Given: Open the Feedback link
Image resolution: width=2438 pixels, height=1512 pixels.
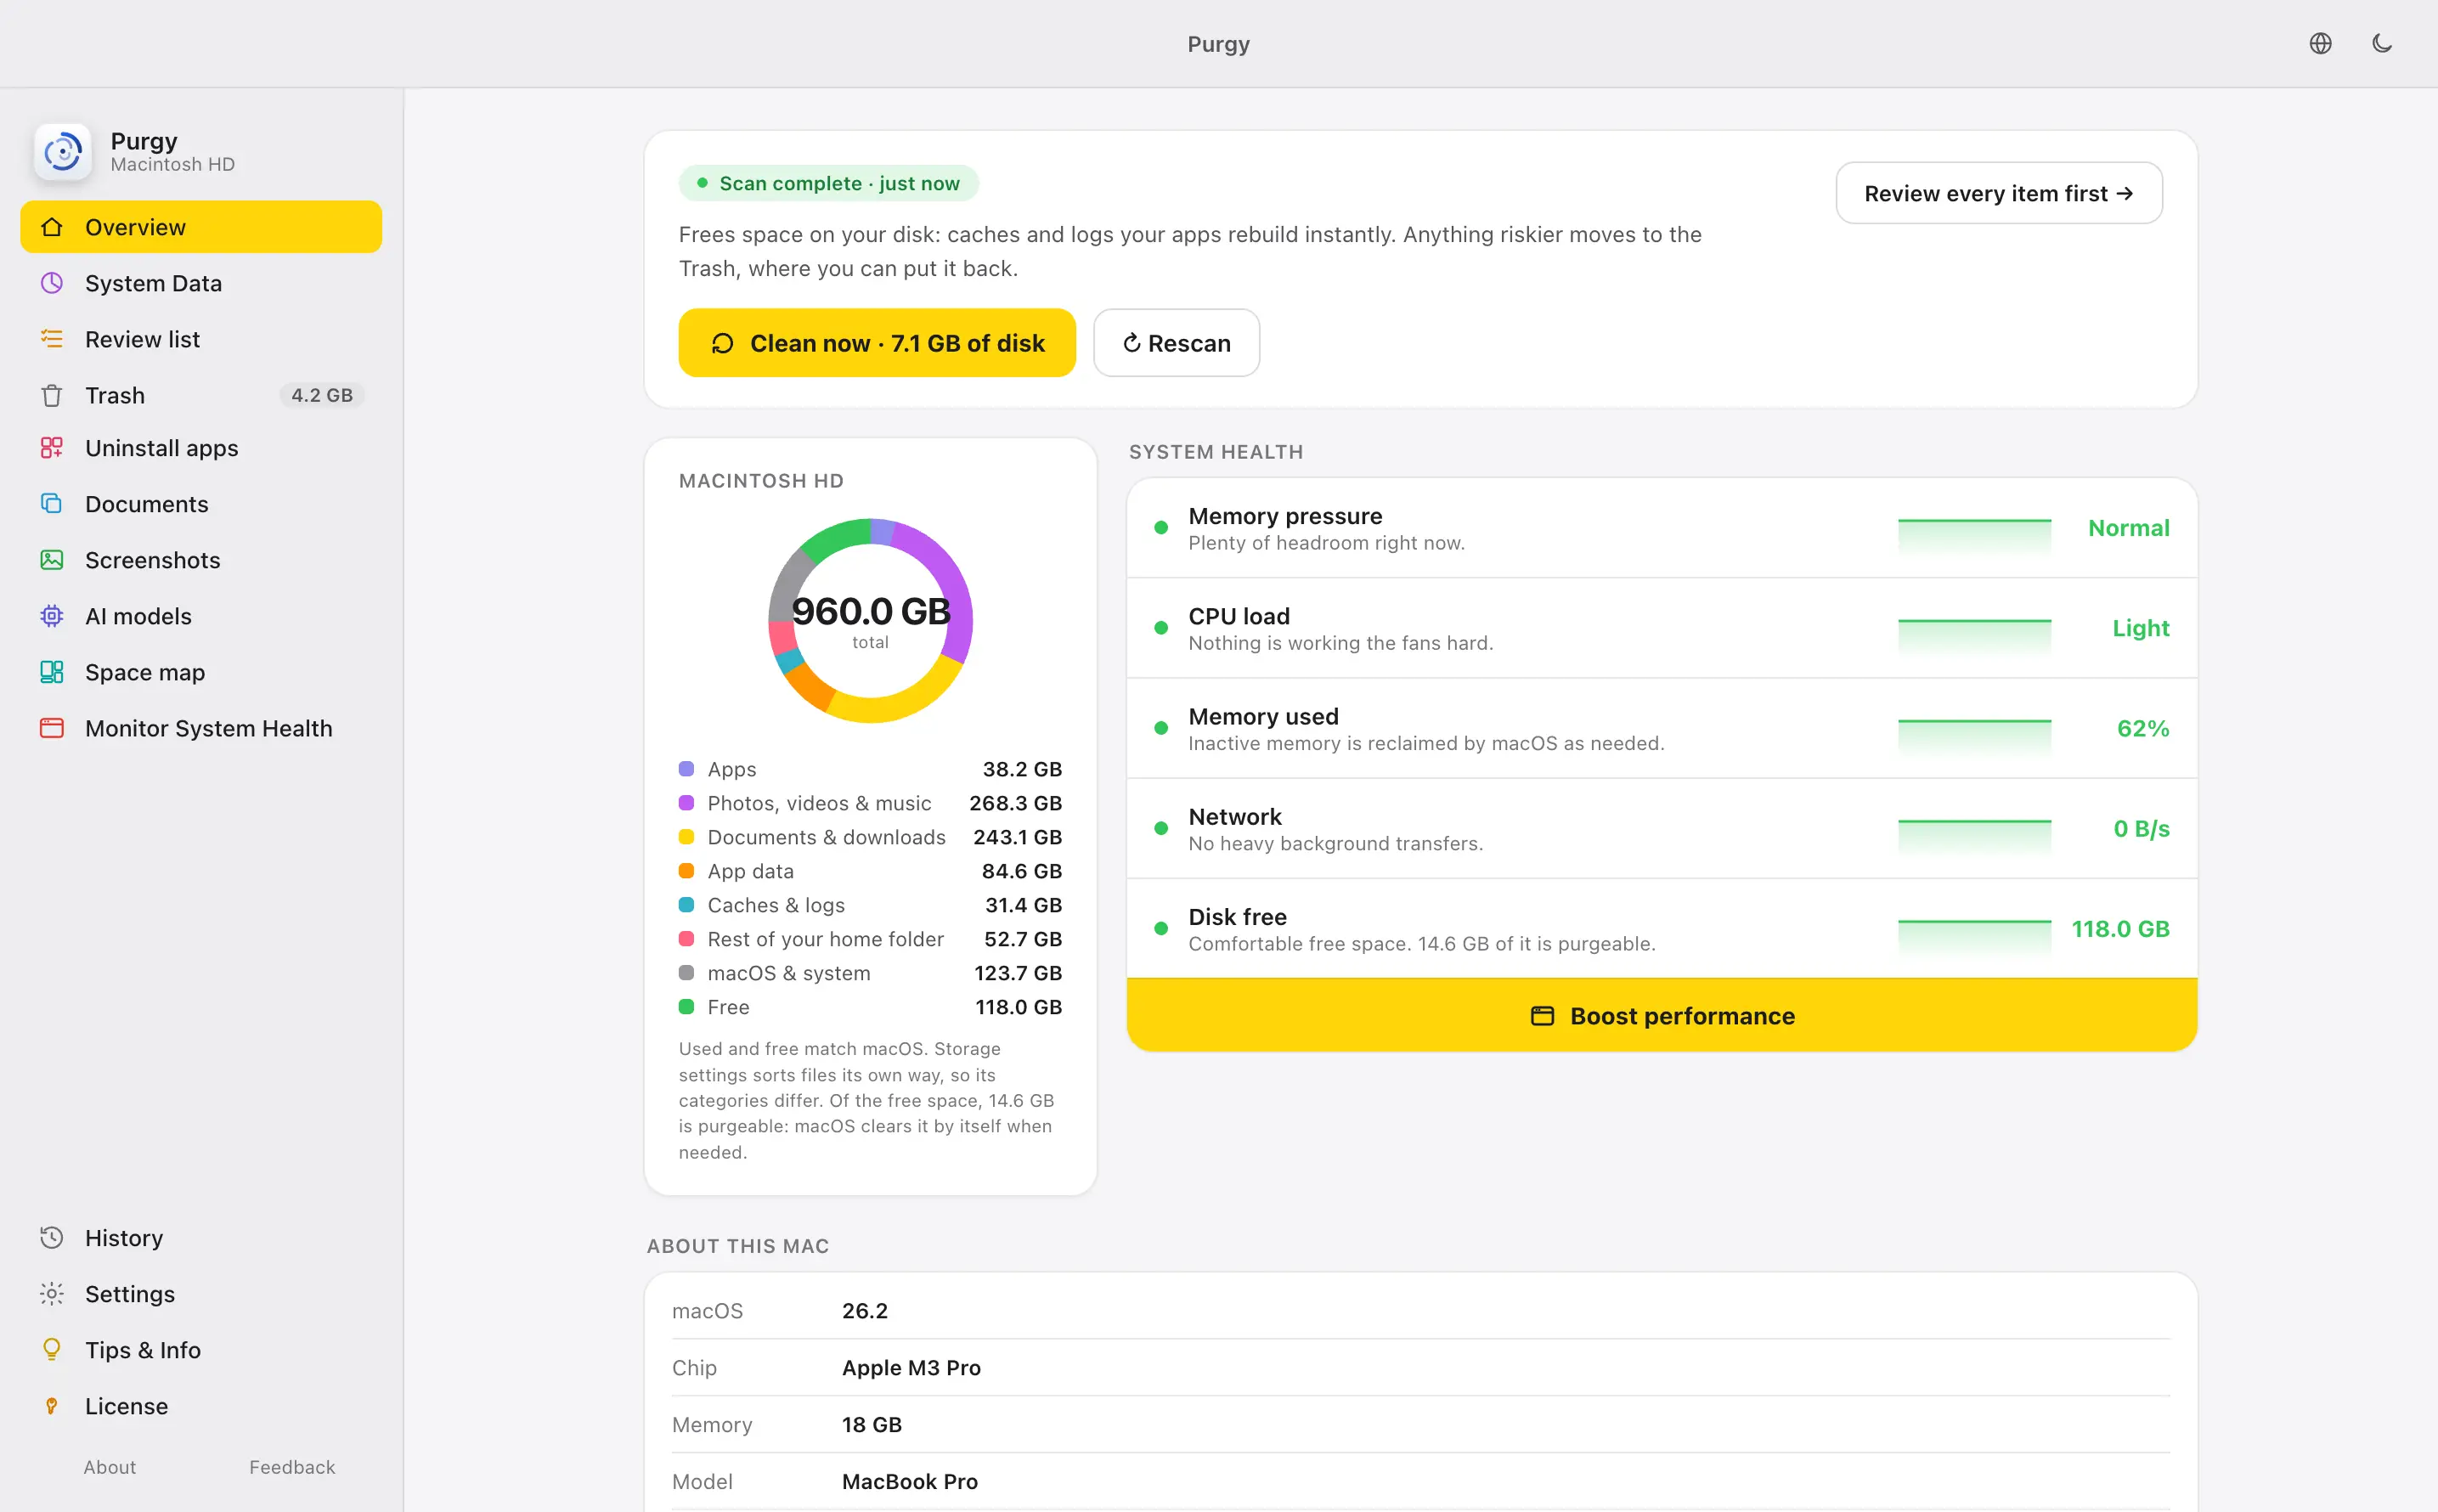Looking at the screenshot, I should point(292,1467).
